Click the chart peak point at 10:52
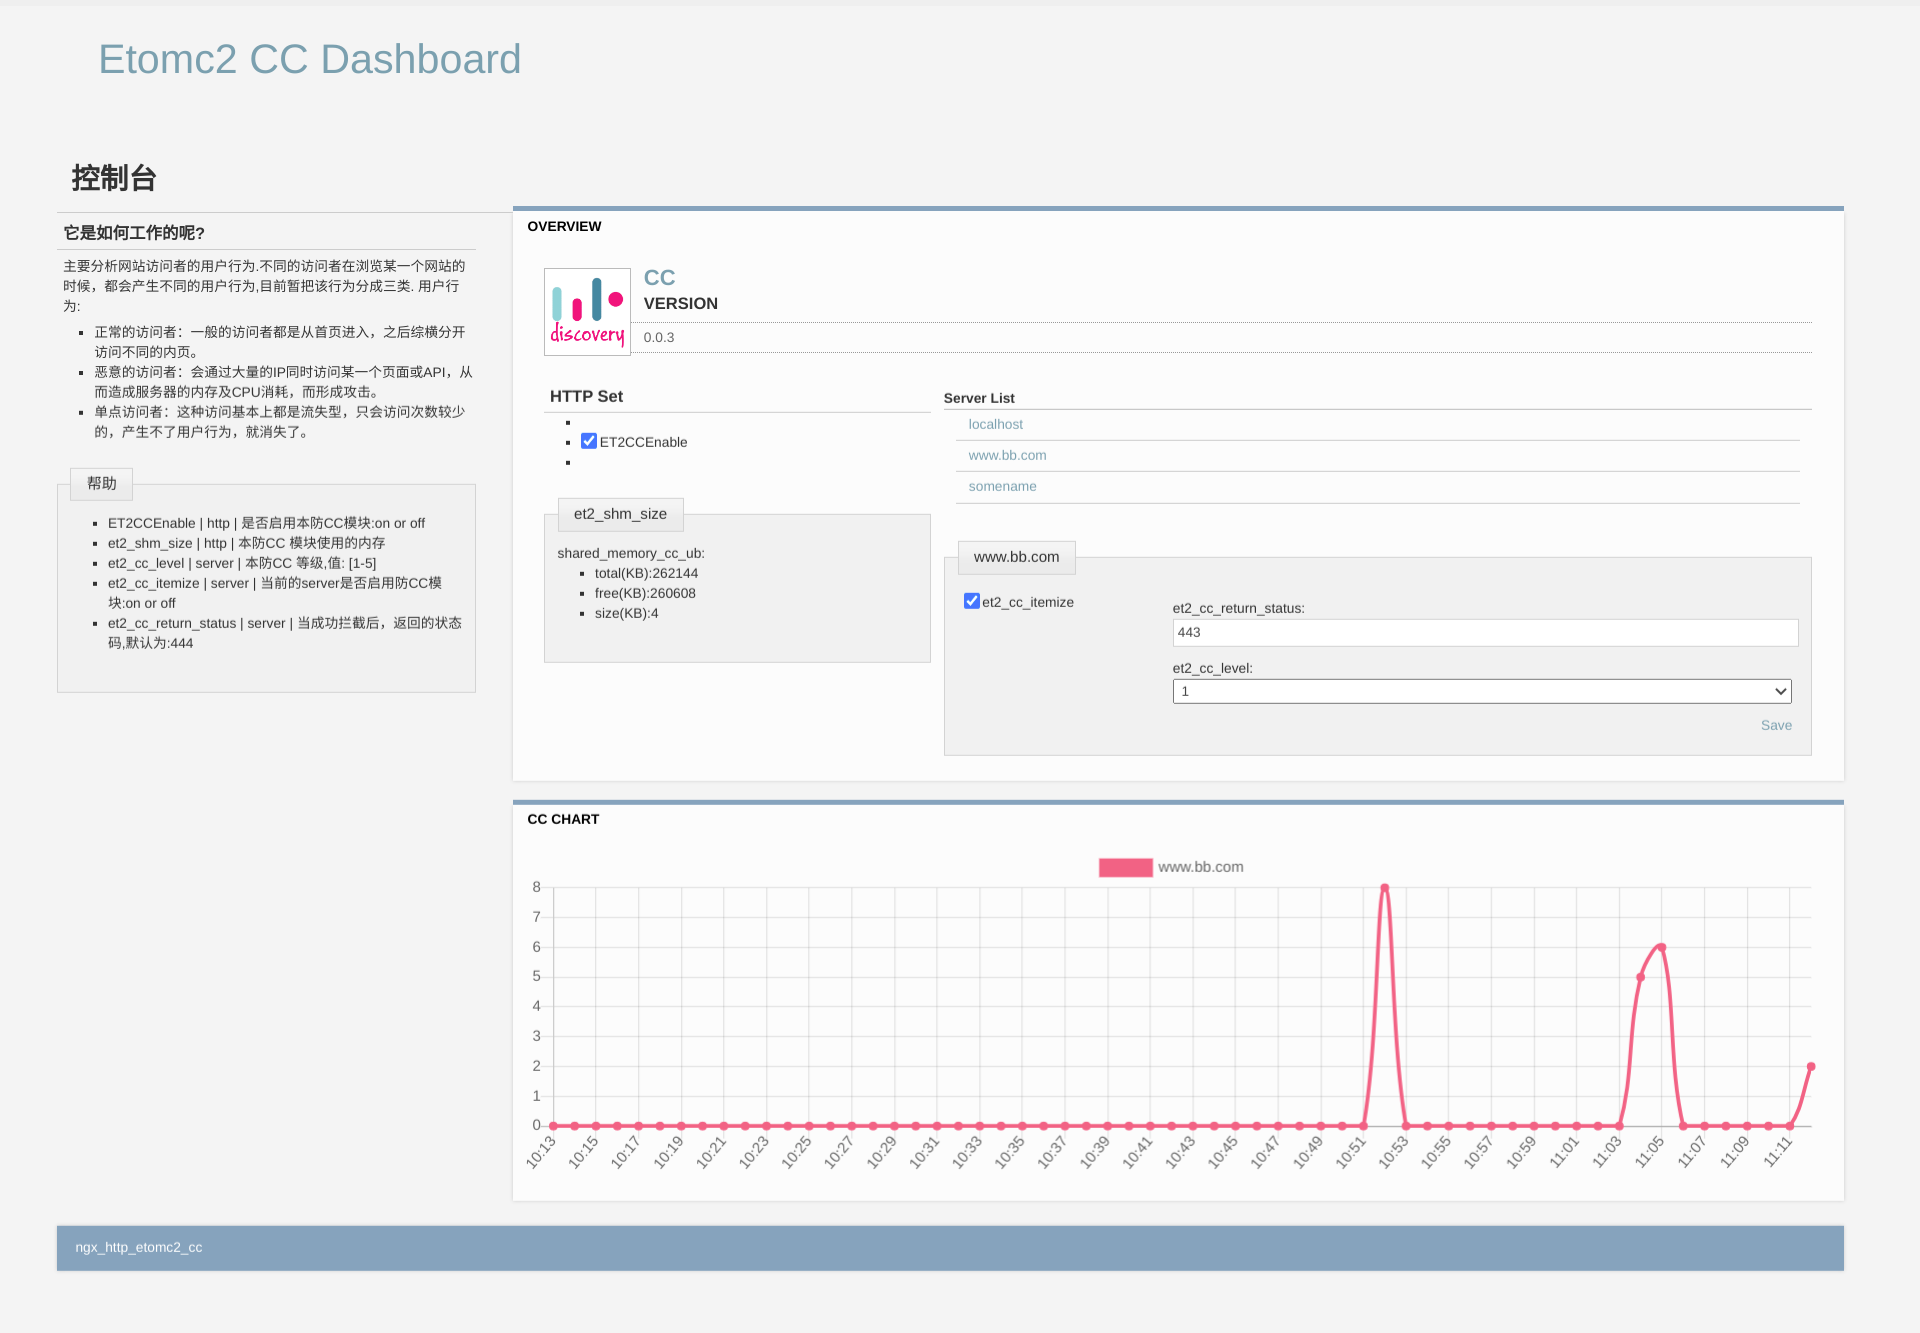Screen dimensions: 1920x1333 (1384, 888)
